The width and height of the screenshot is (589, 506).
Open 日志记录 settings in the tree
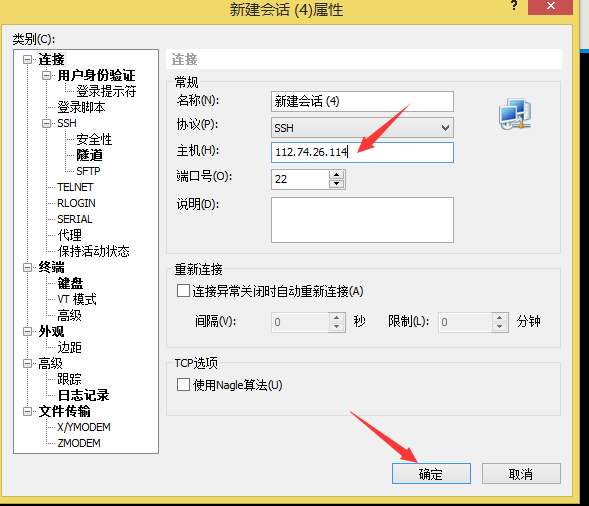tap(83, 395)
